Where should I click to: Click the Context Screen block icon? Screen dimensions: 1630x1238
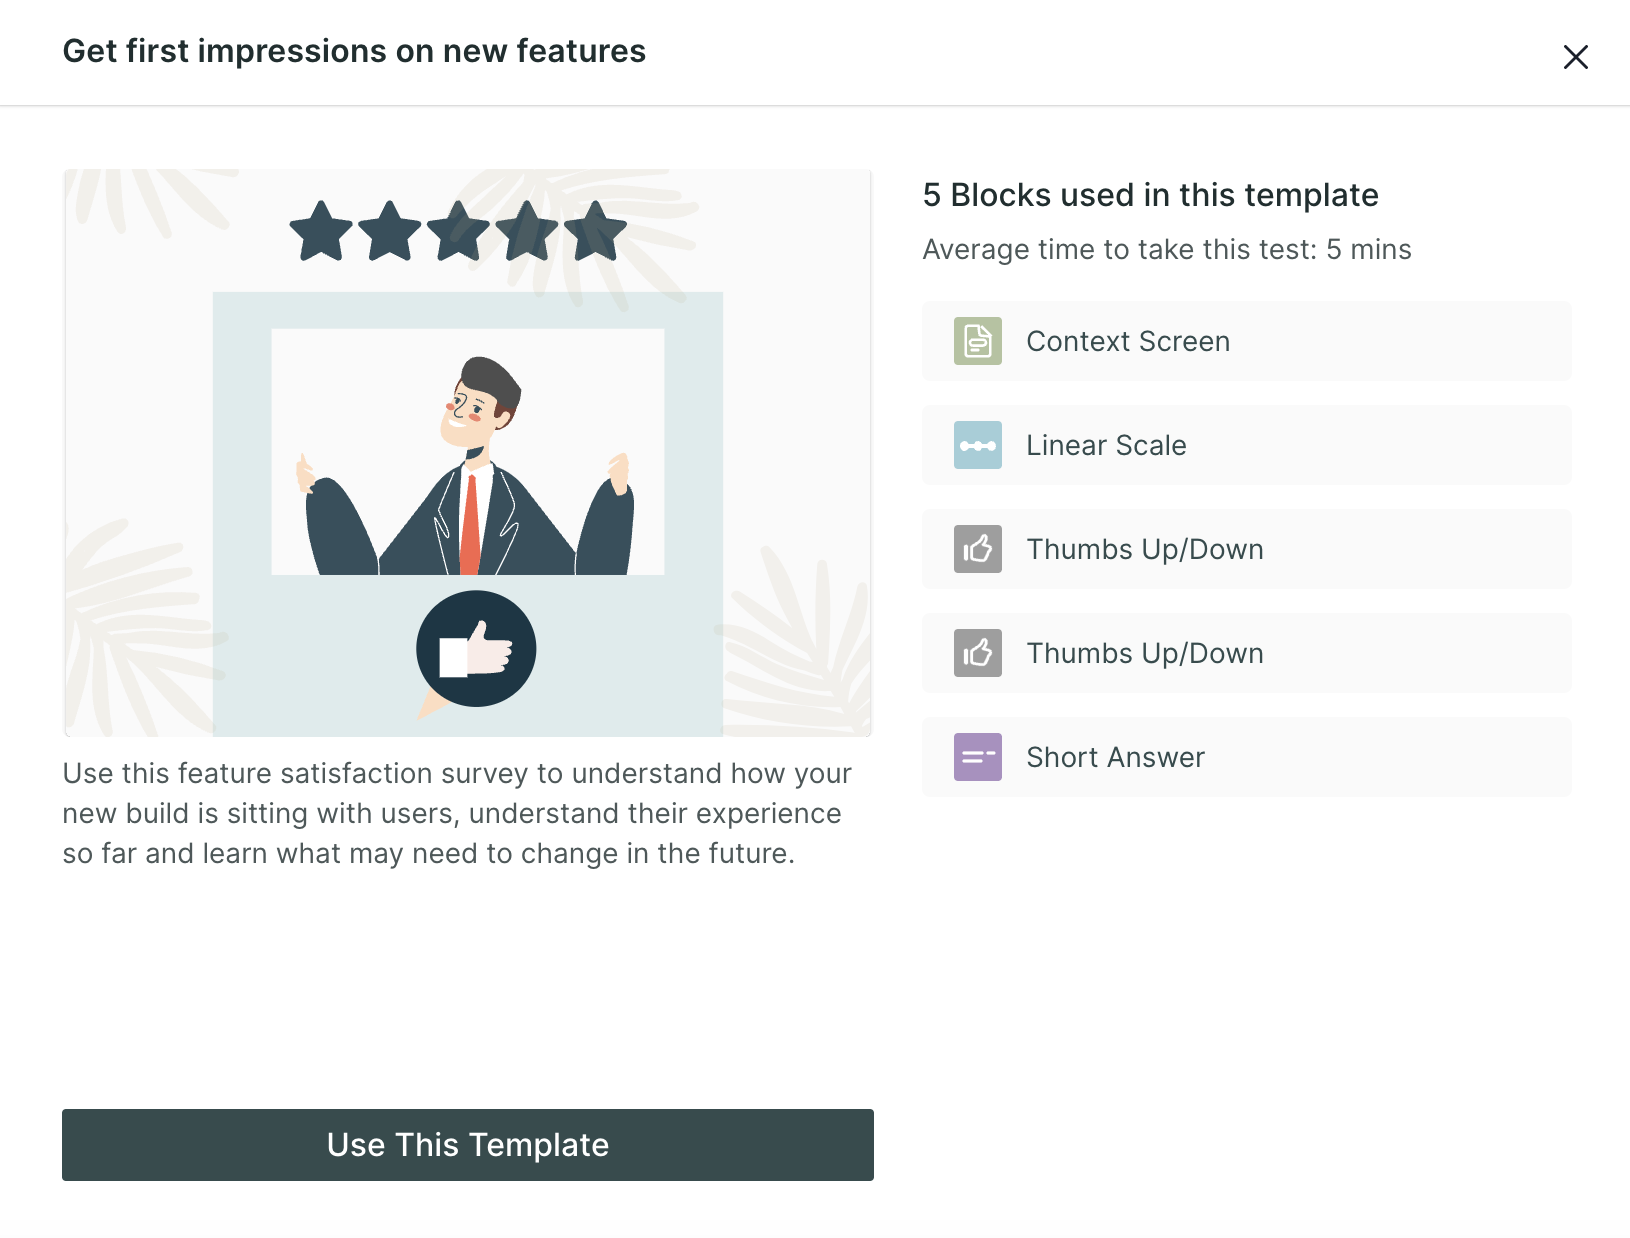(x=977, y=341)
